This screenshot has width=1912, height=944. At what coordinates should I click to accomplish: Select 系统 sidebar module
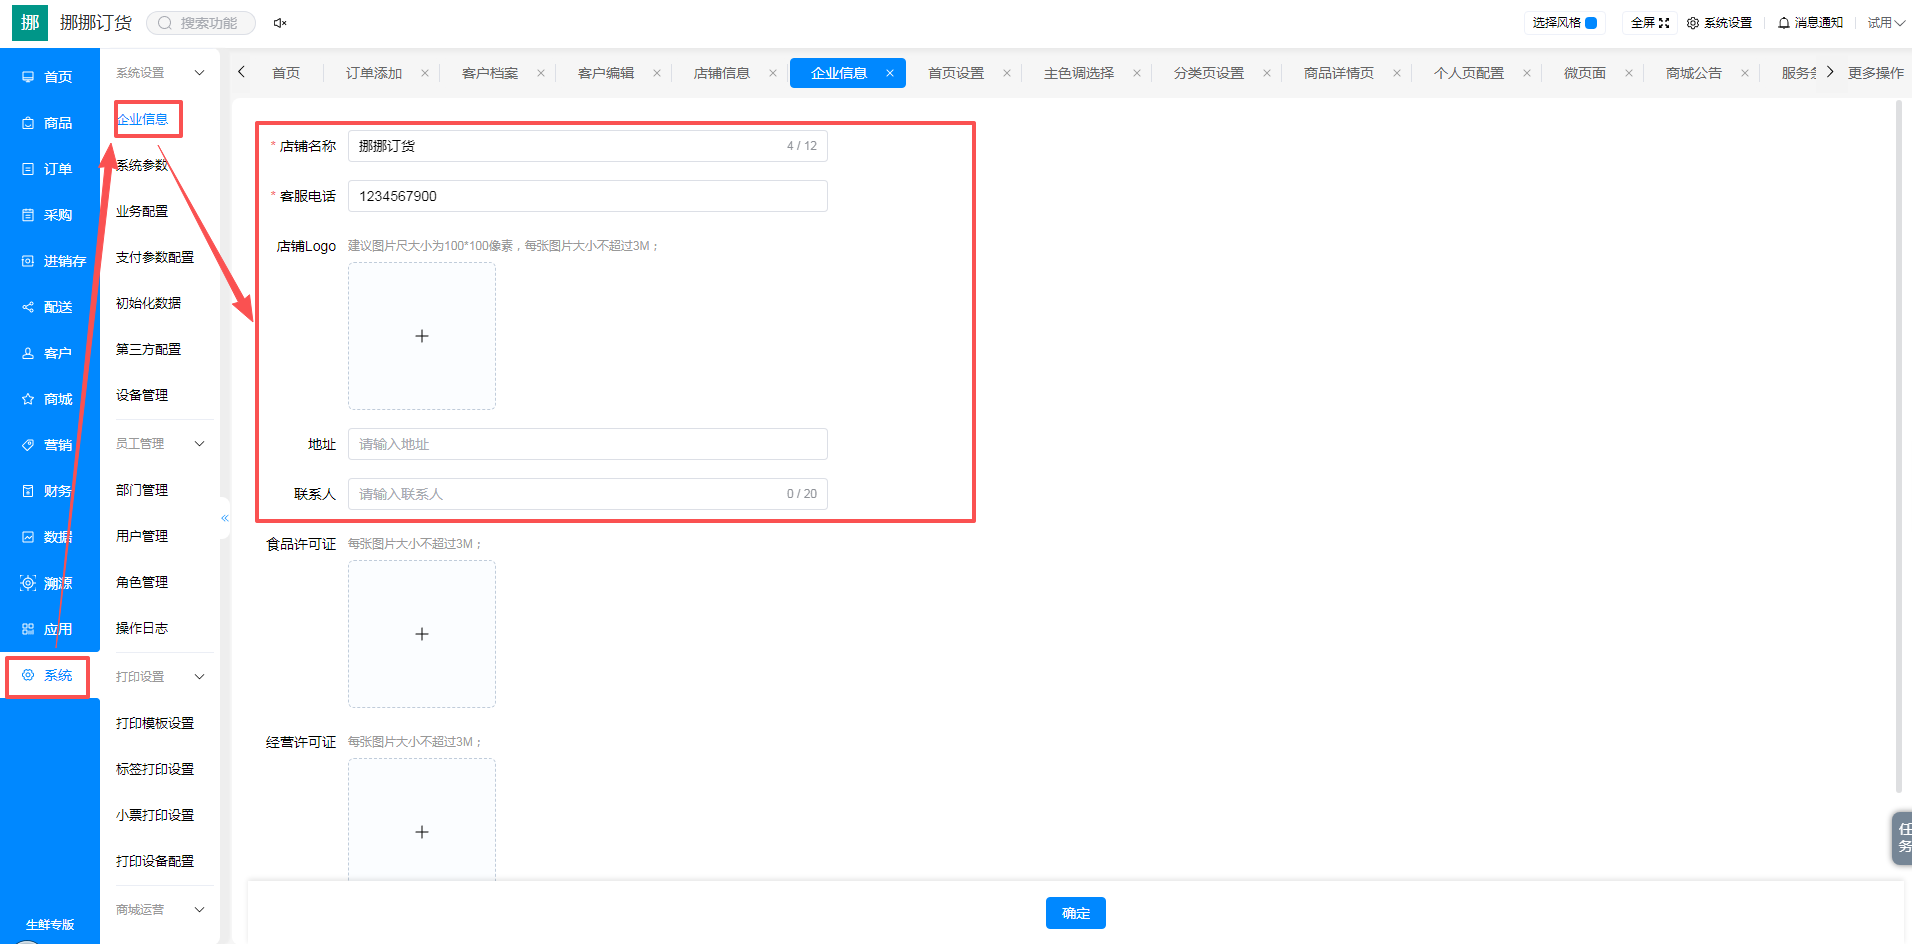click(x=48, y=676)
